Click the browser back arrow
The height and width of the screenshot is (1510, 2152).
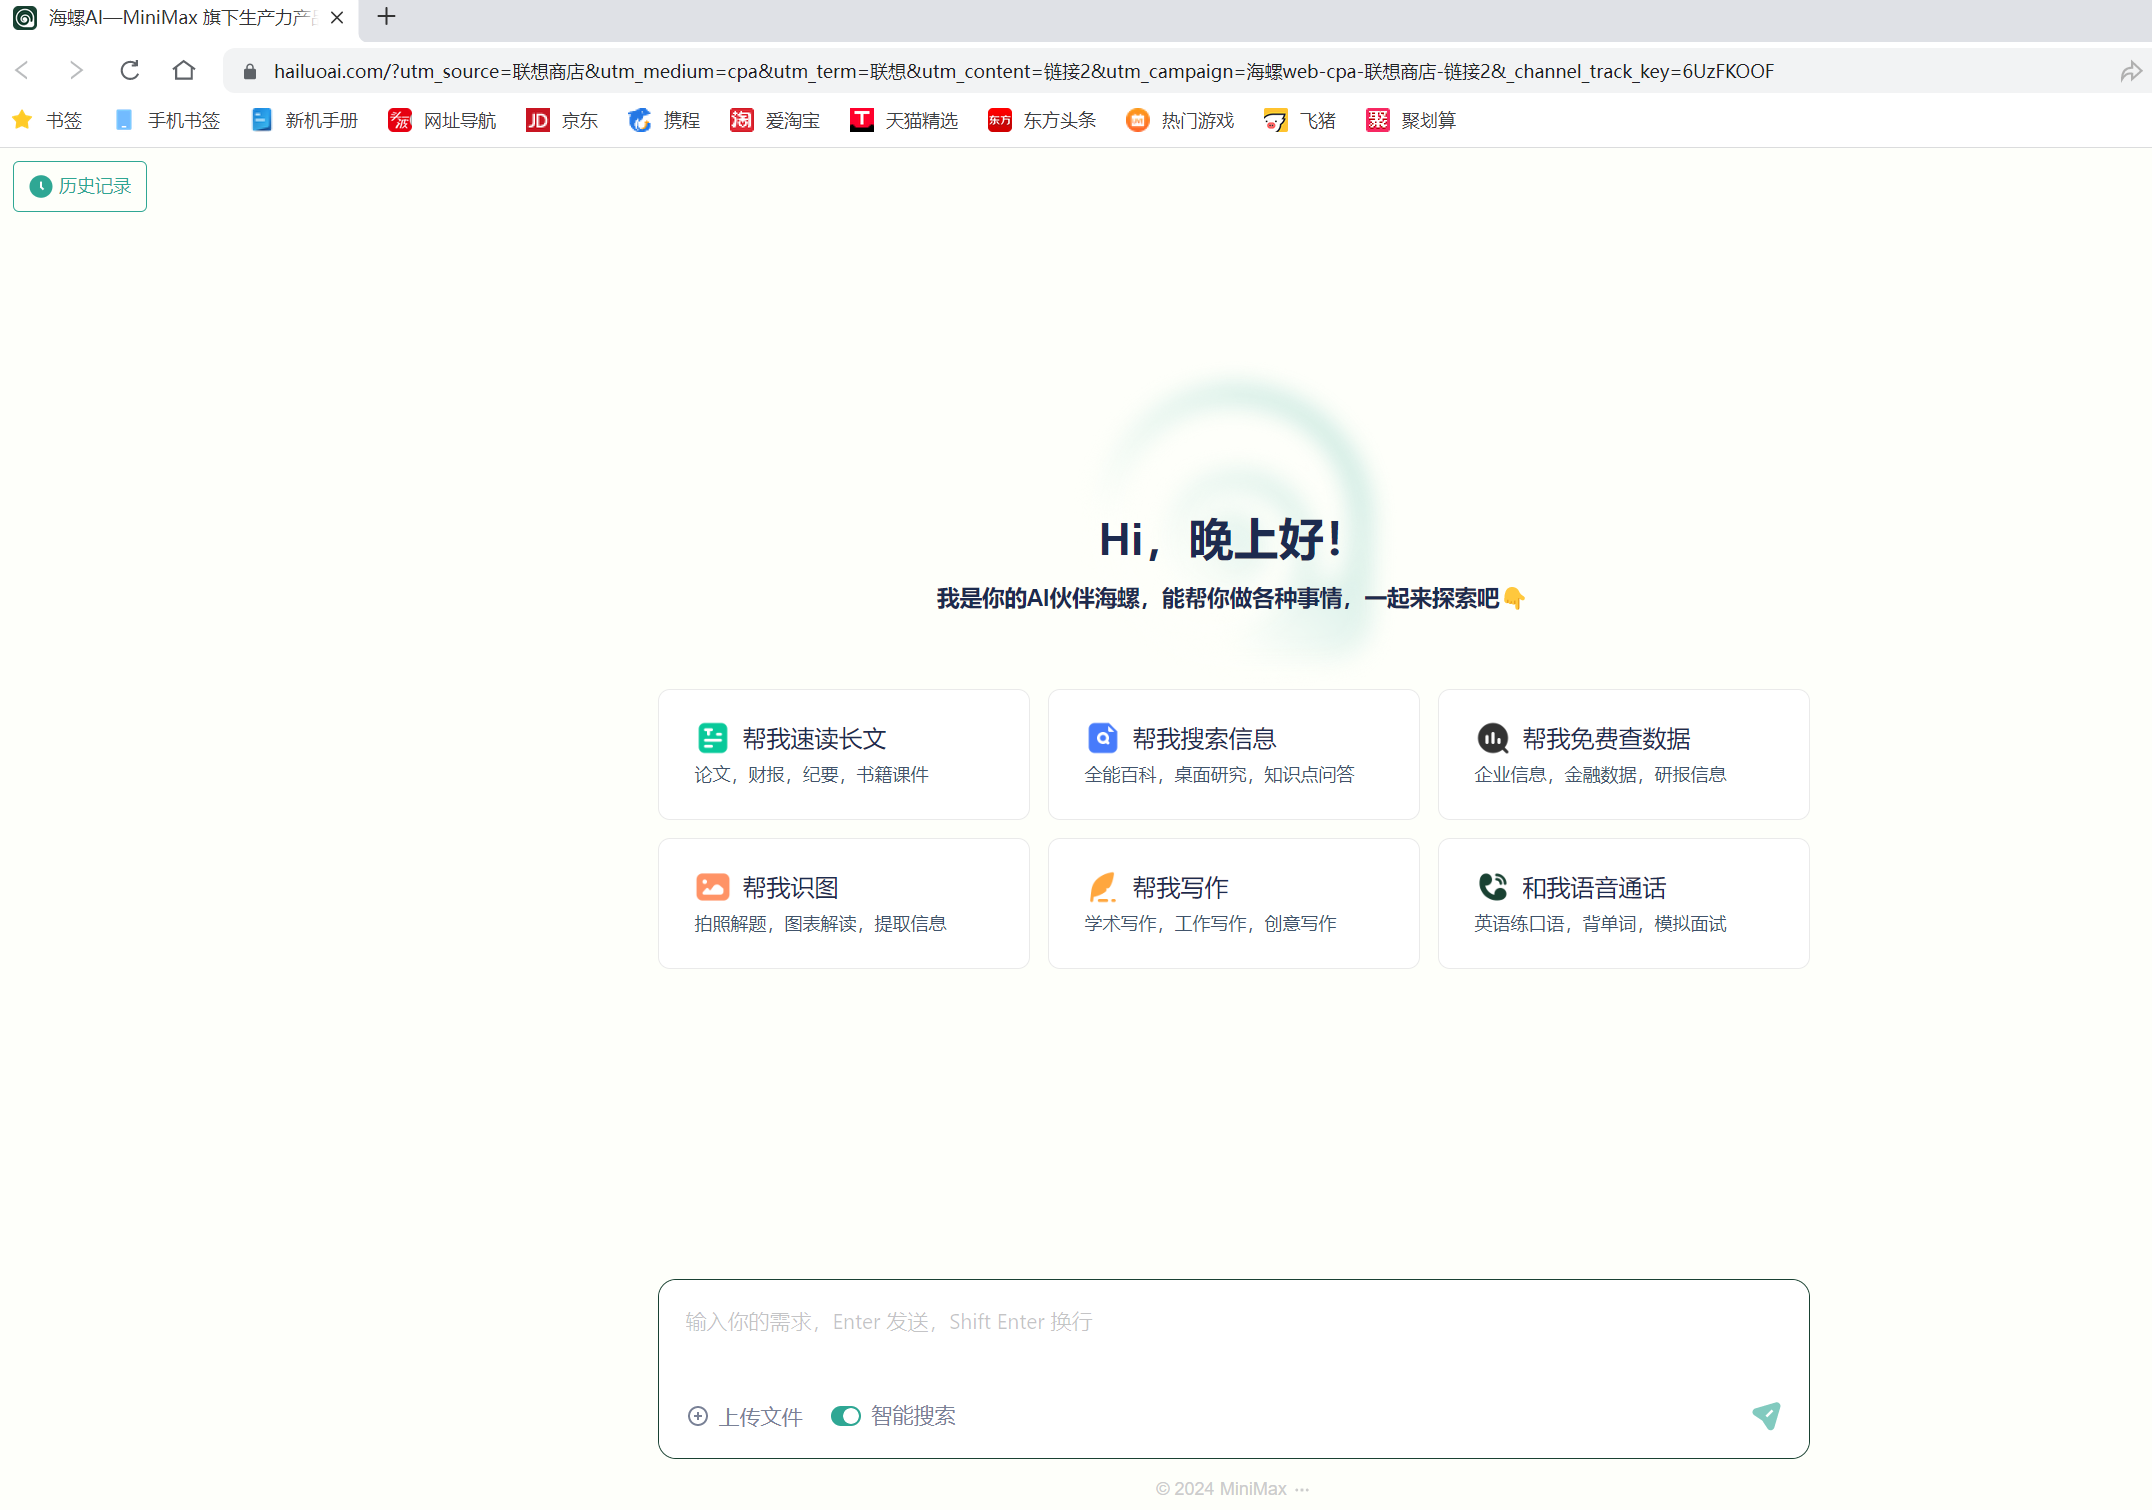coord(22,70)
